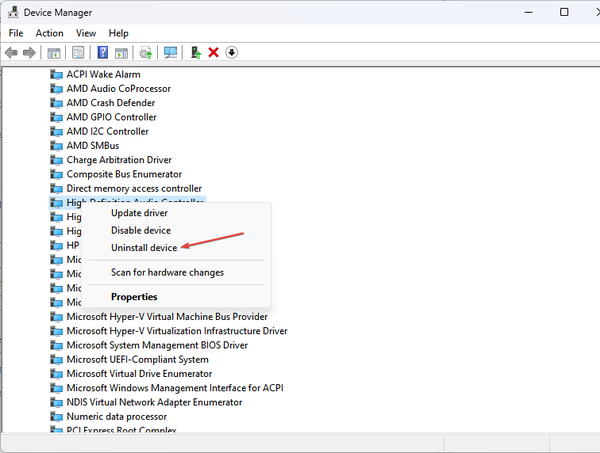Screen dimensions: 600x453
Task: Select the AMD SMBus device
Action: tap(92, 145)
